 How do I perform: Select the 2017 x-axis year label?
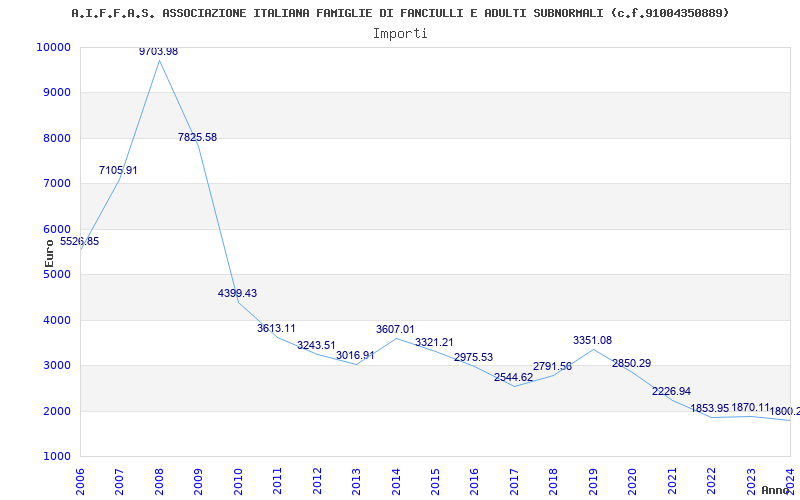pyautogui.click(x=514, y=481)
